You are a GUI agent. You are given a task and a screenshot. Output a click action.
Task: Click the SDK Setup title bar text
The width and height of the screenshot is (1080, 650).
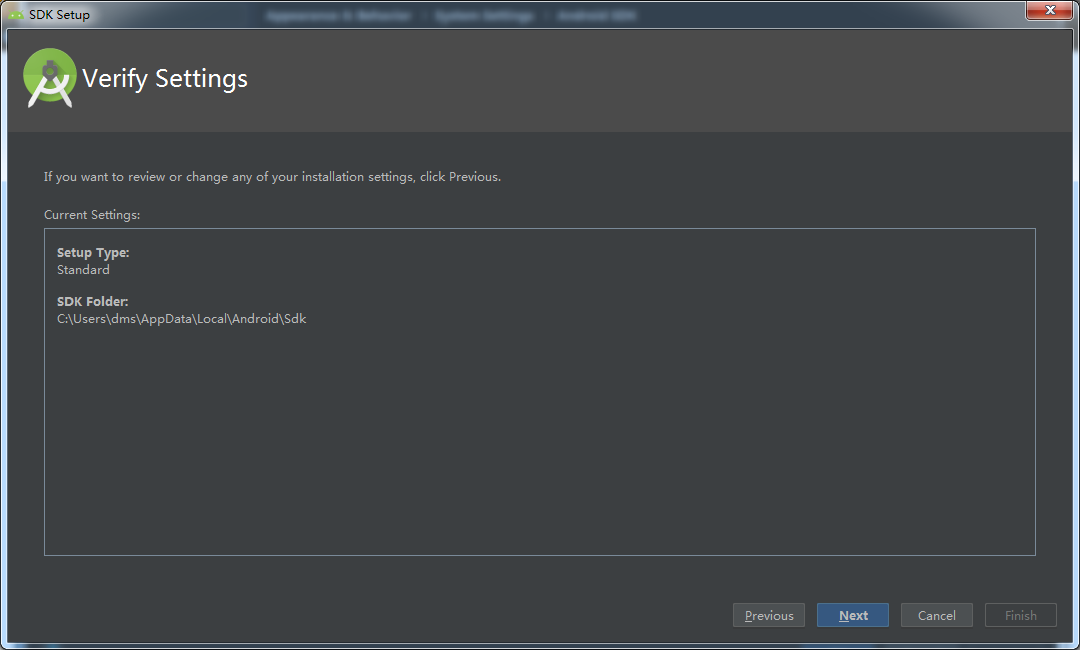(58, 14)
